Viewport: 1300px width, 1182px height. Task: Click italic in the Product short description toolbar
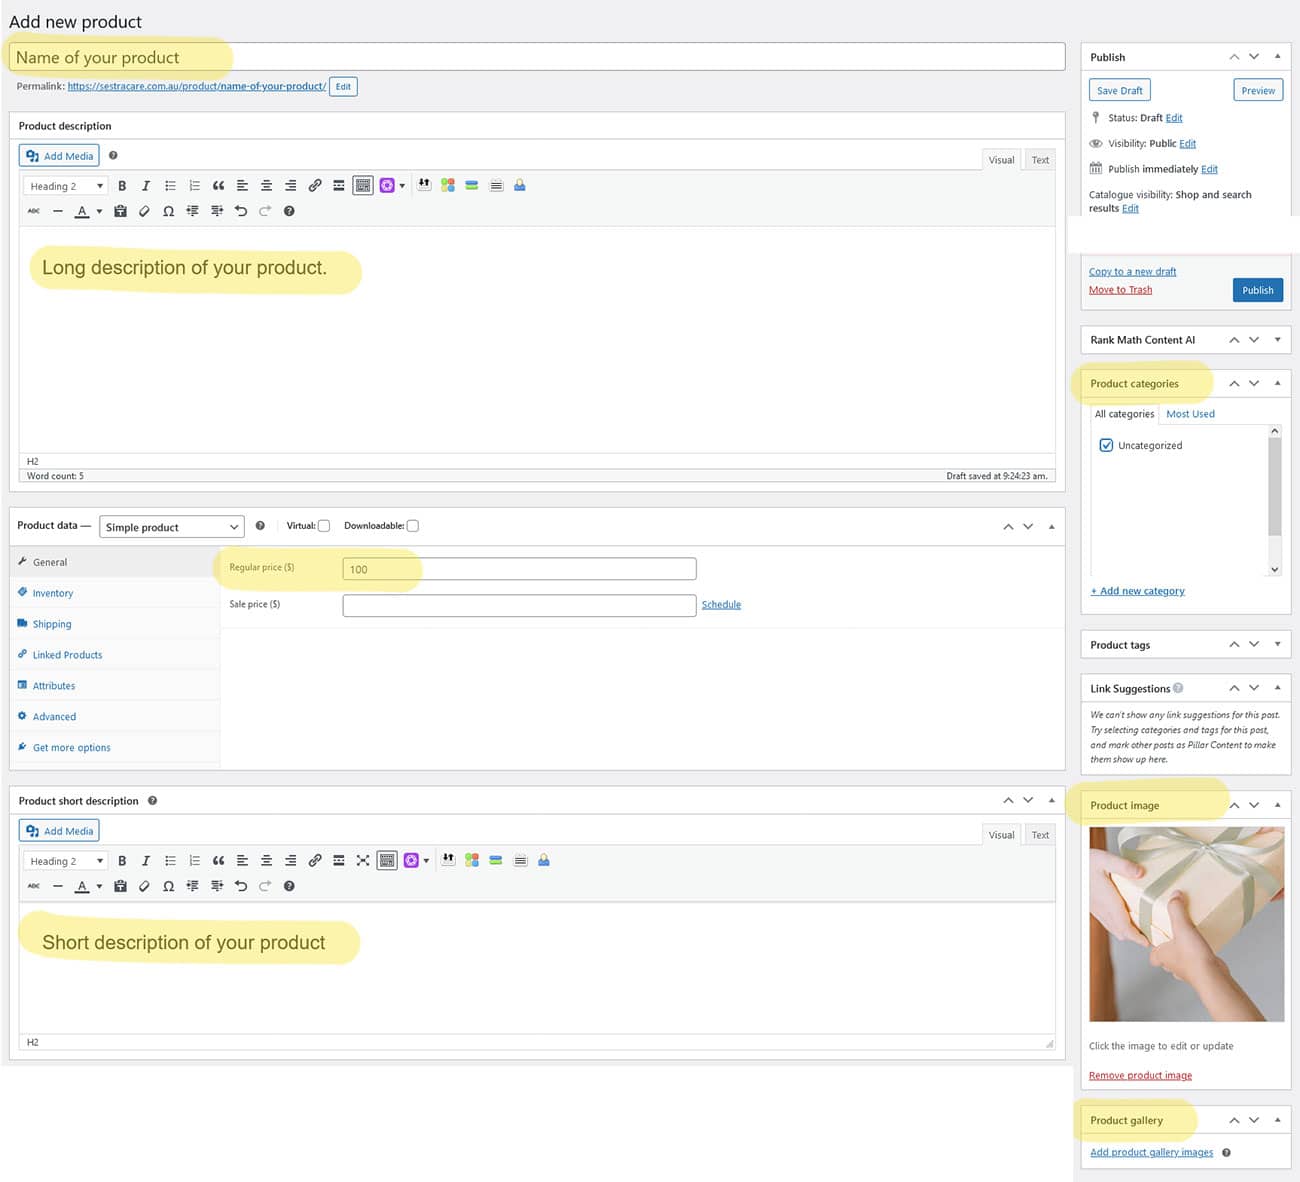pos(146,861)
